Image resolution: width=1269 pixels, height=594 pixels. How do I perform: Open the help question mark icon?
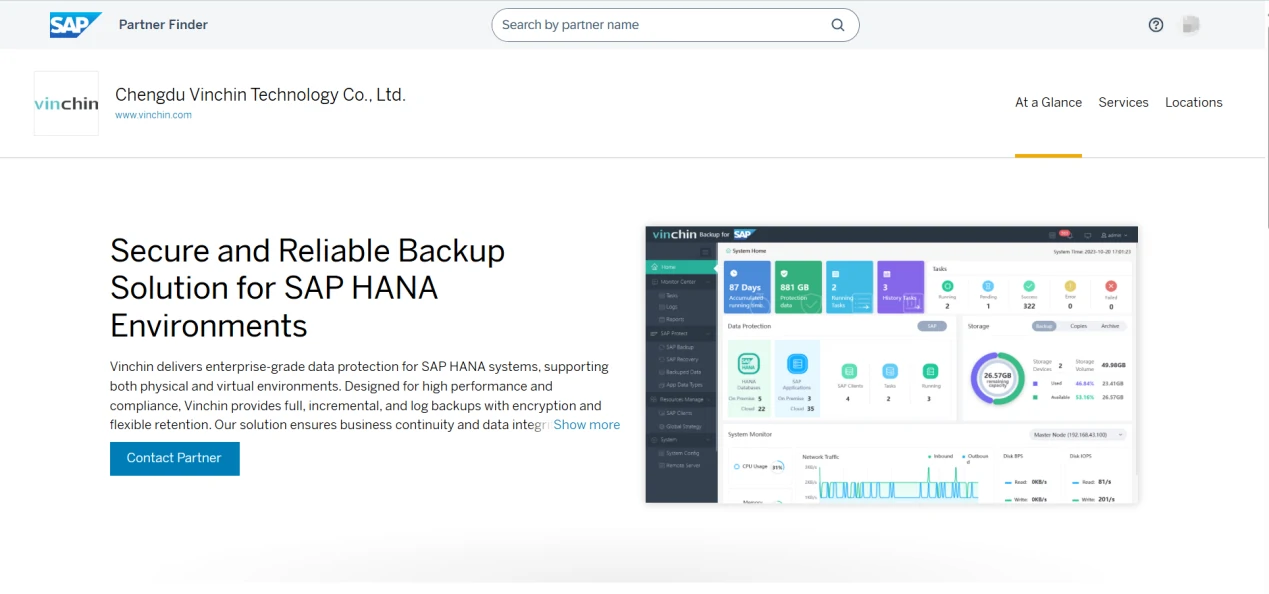[1156, 25]
